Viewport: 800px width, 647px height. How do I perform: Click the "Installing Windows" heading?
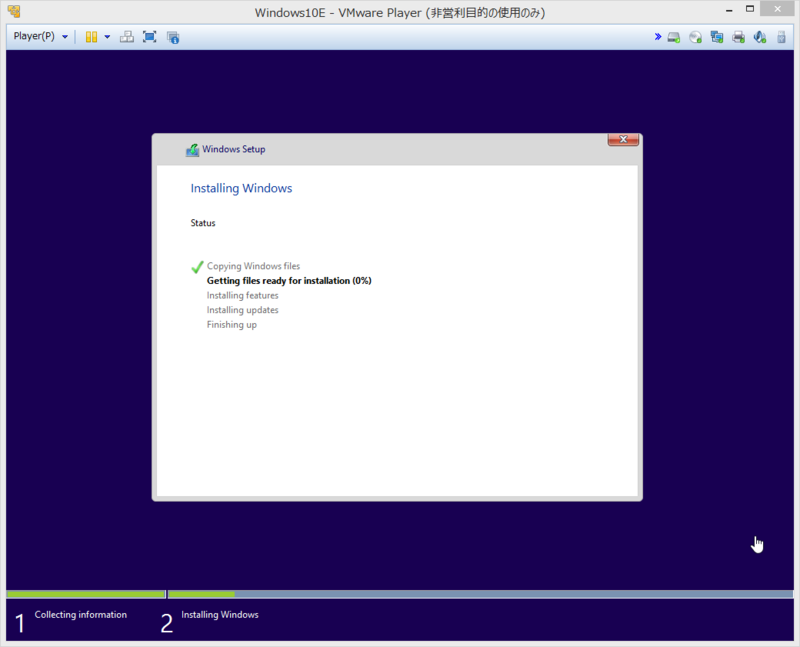point(241,188)
